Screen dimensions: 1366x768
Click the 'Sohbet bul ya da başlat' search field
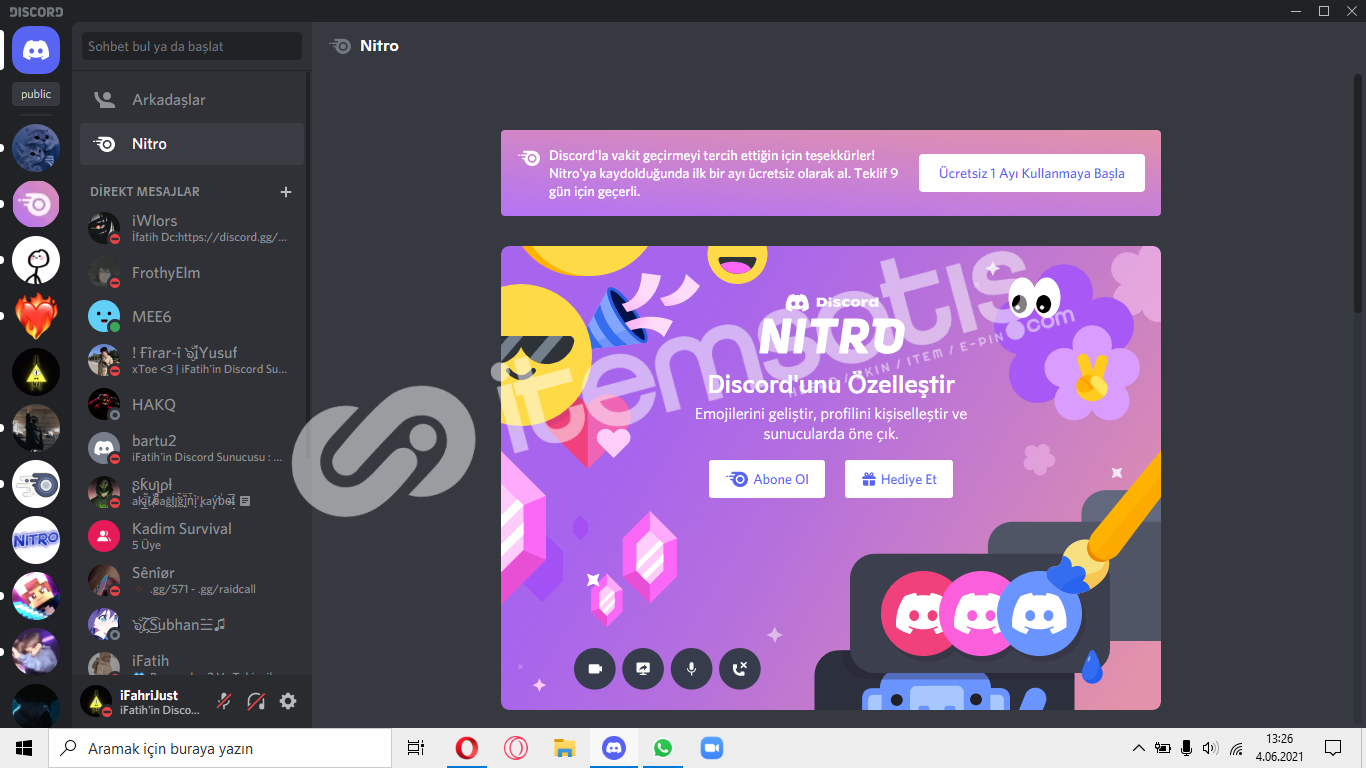point(192,46)
